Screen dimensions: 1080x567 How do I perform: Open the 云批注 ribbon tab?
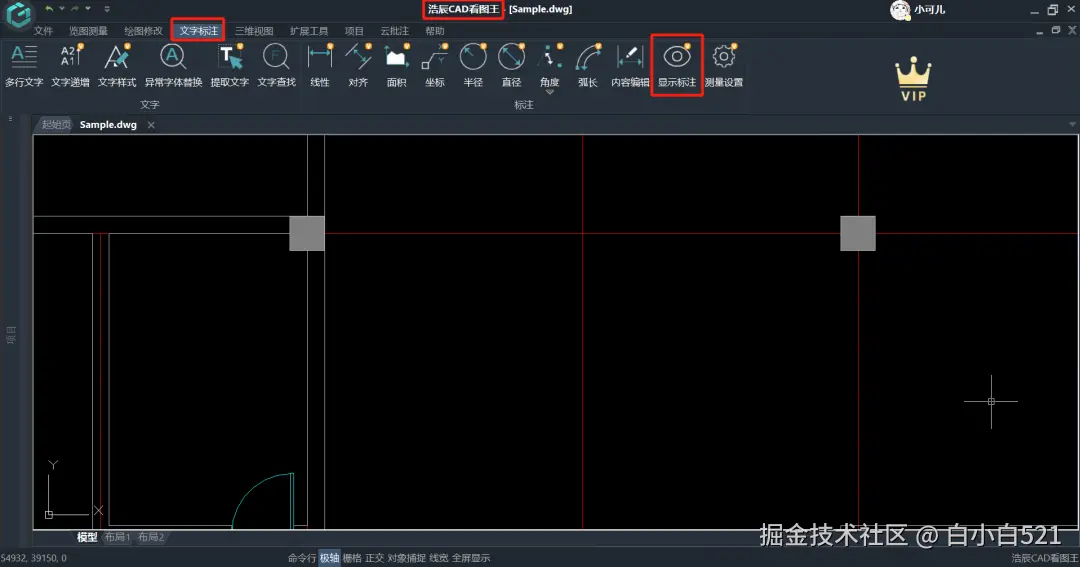pyautogui.click(x=395, y=31)
